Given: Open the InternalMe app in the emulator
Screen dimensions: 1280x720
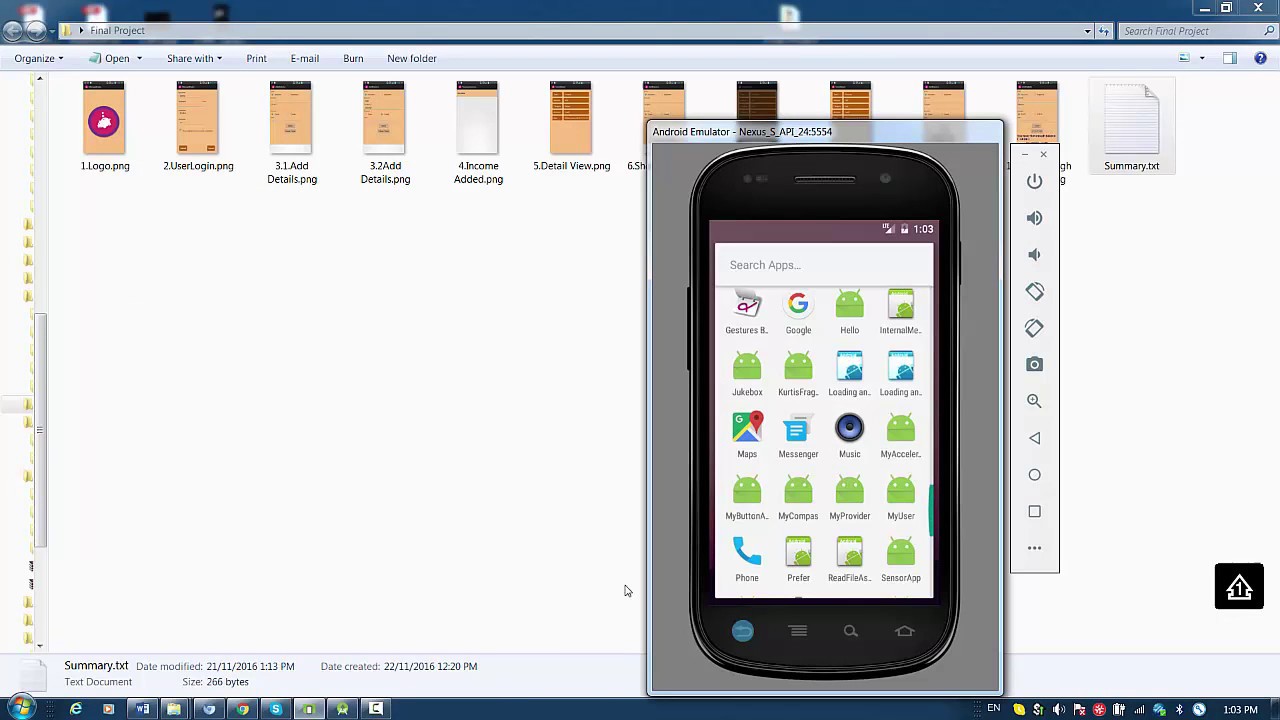Looking at the screenshot, I should tap(900, 313).
